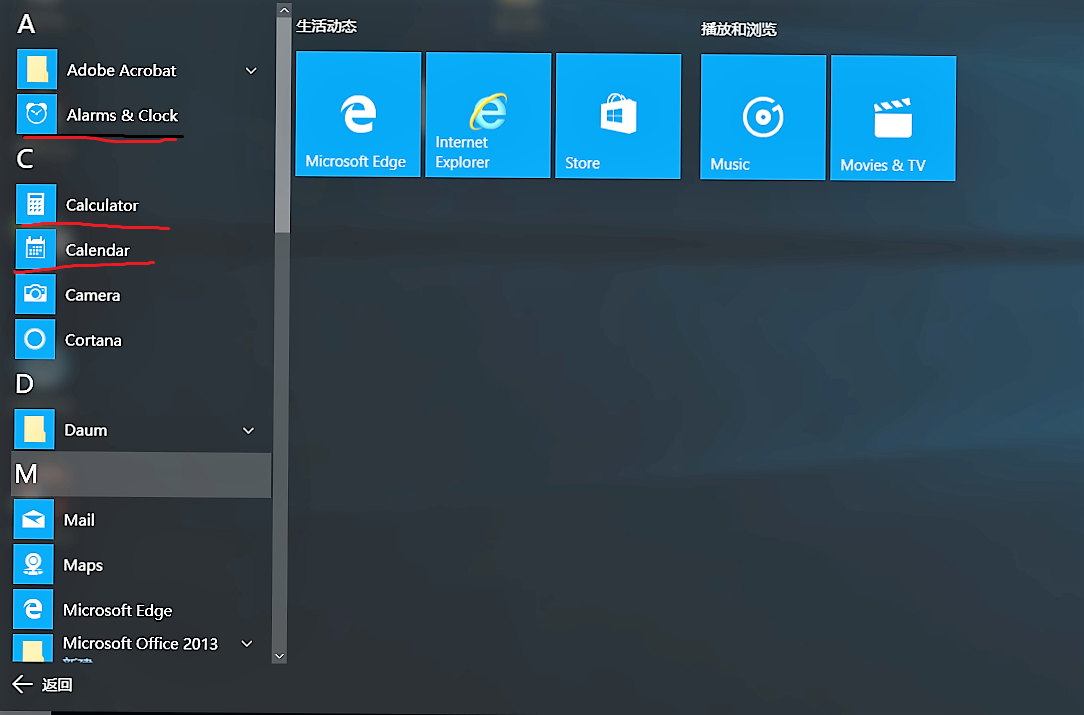The width and height of the screenshot is (1084, 715).
Task: Jump using the letter A header
Action: pyautogui.click(x=26, y=24)
